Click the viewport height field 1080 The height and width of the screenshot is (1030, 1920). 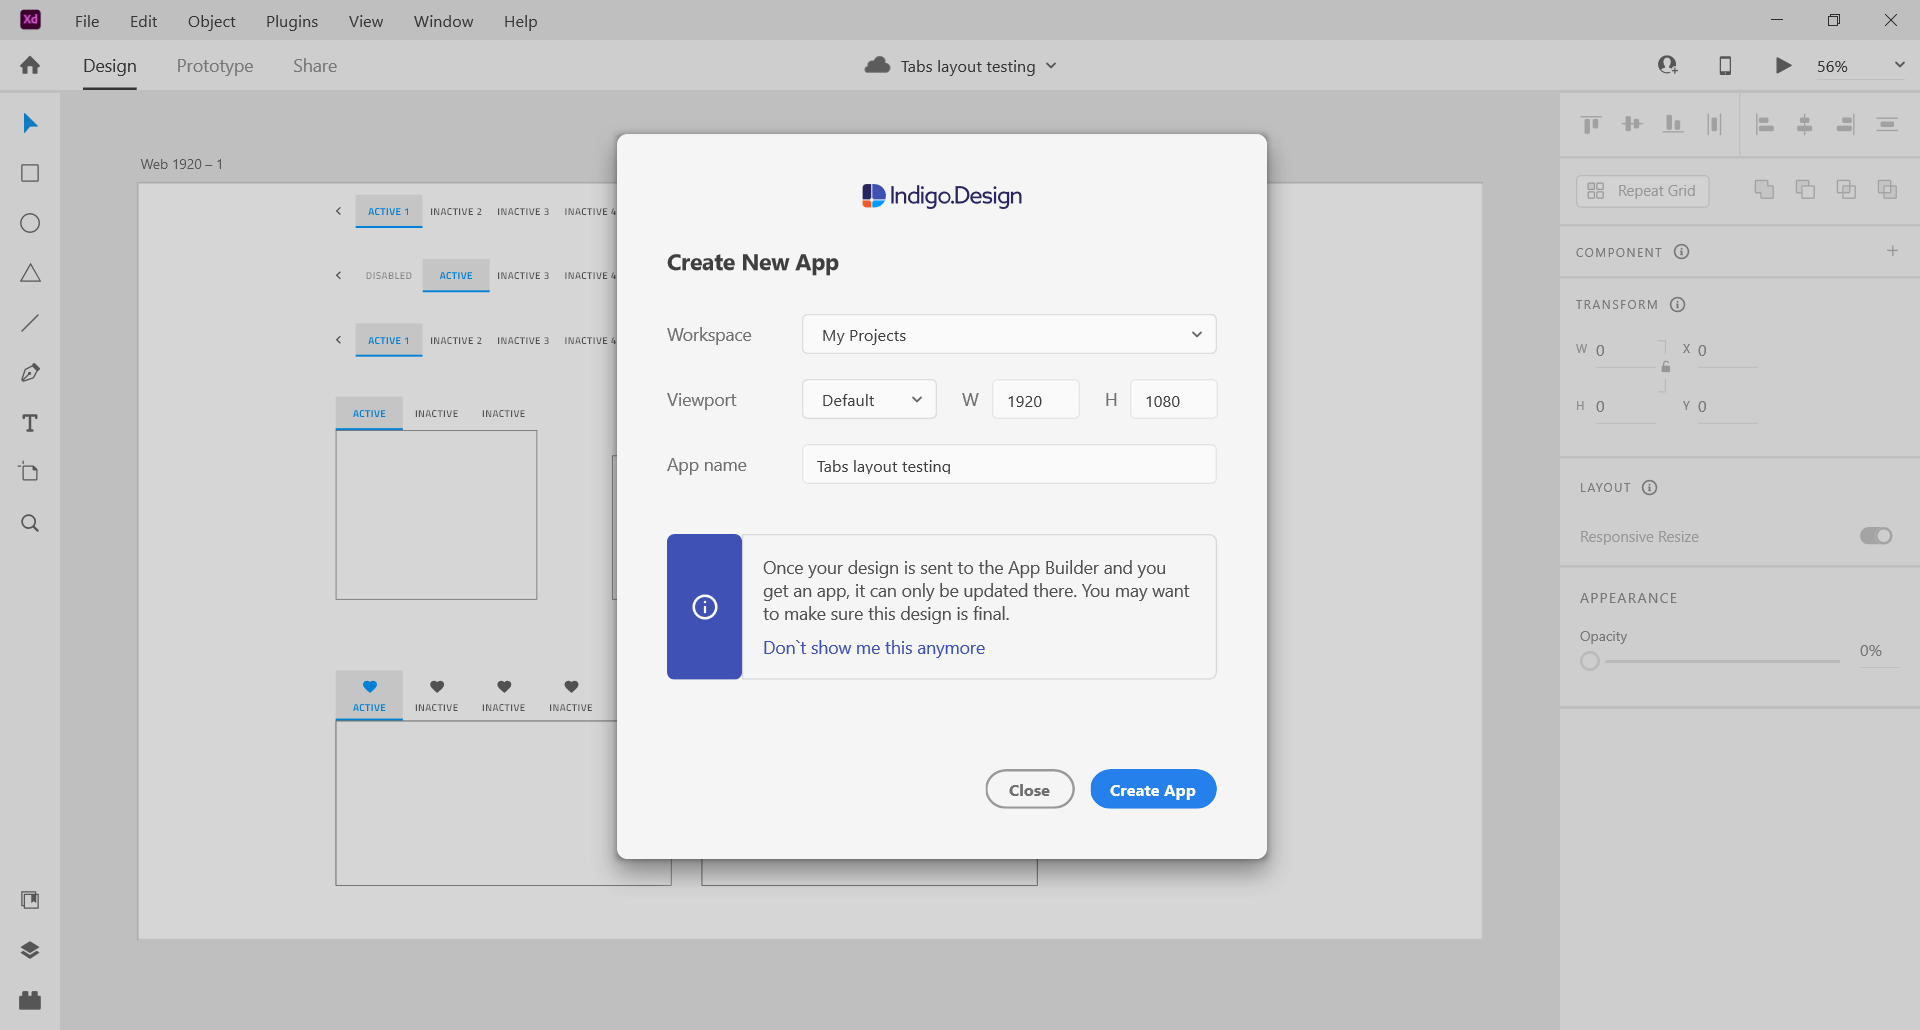[1173, 399]
